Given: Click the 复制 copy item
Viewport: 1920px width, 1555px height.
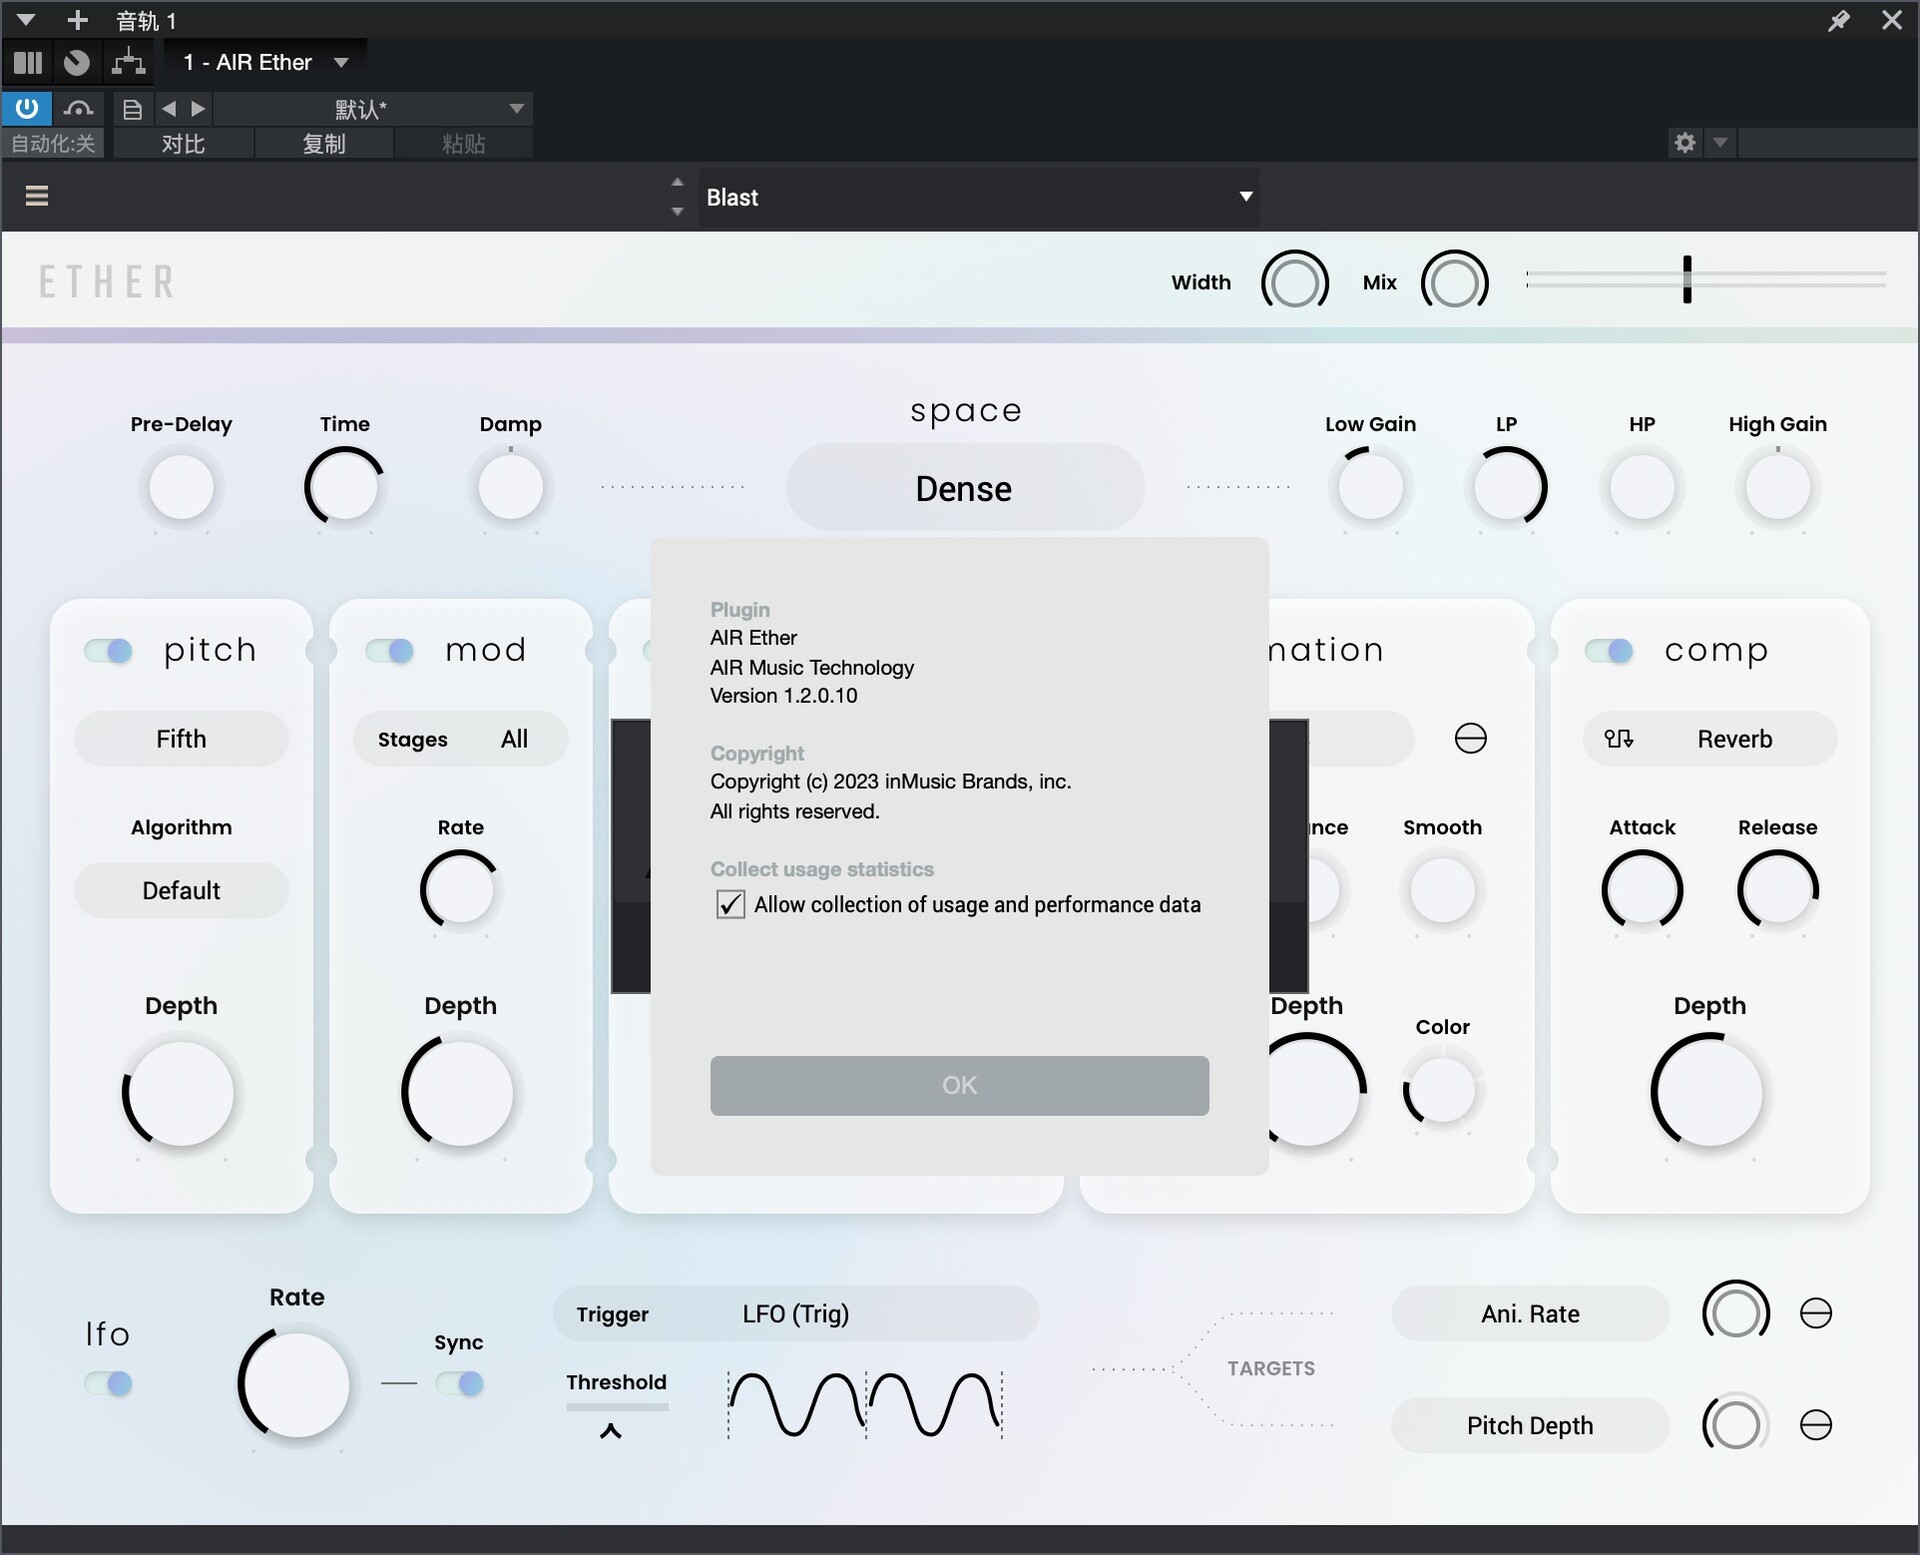Looking at the screenshot, I should (x=324, y=144).
